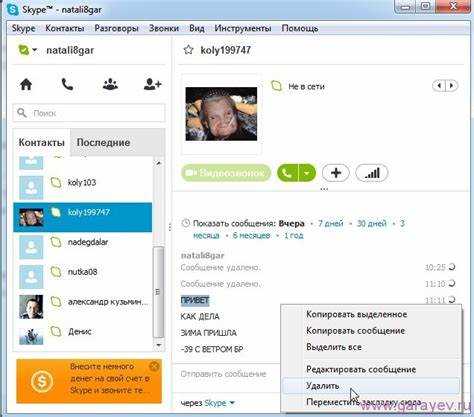Click the Skype logo in the title bar
474x417 pixels.
click(x=13, y=9)
